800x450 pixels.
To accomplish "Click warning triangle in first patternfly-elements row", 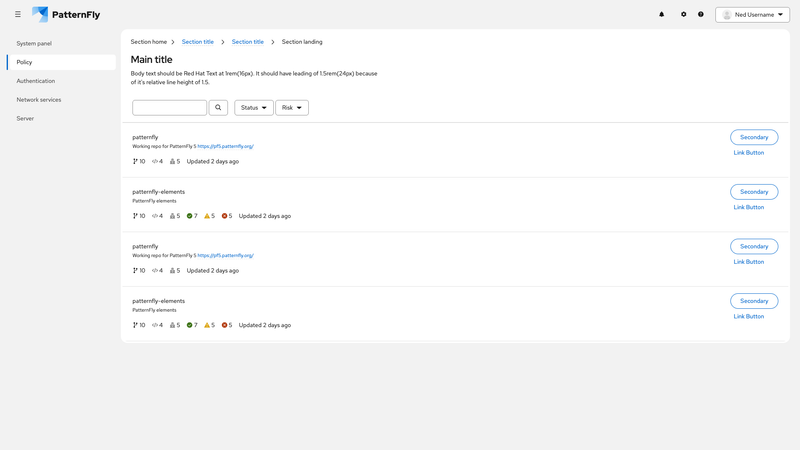I will [207, 216].
